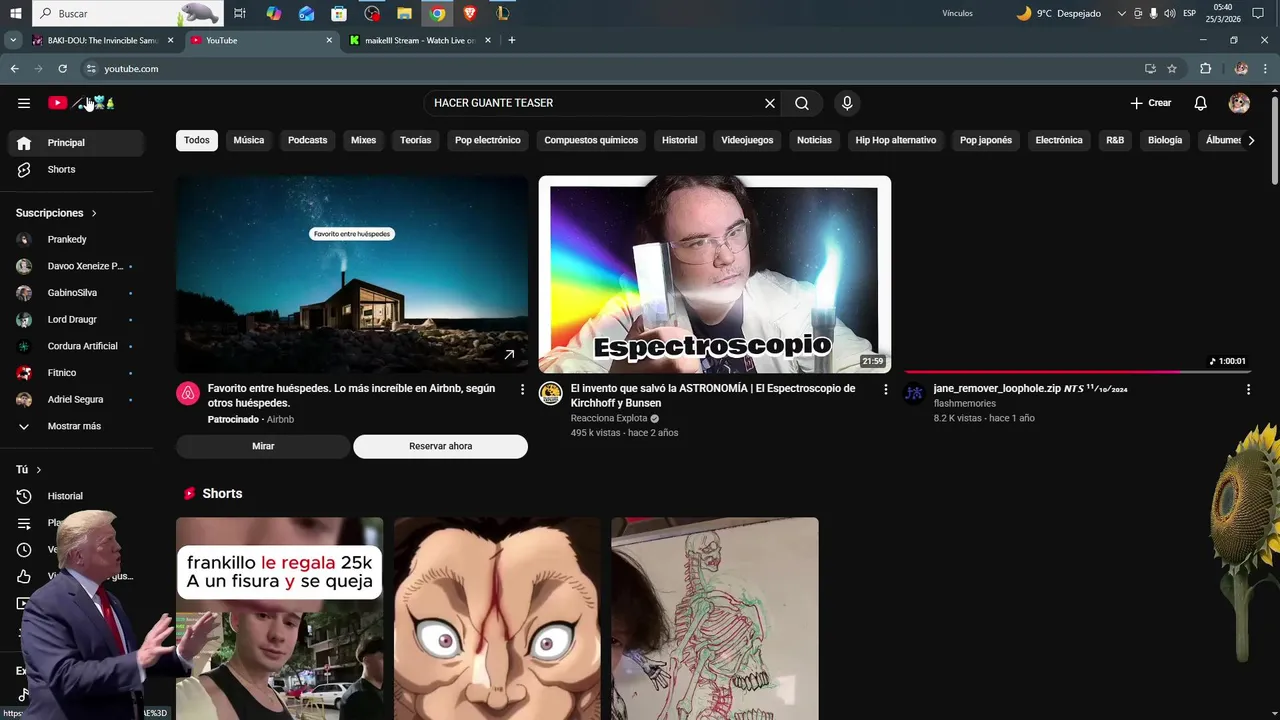1280x720 pixels.
Task: Open the account avatar menu
Action: [1239, 103]
